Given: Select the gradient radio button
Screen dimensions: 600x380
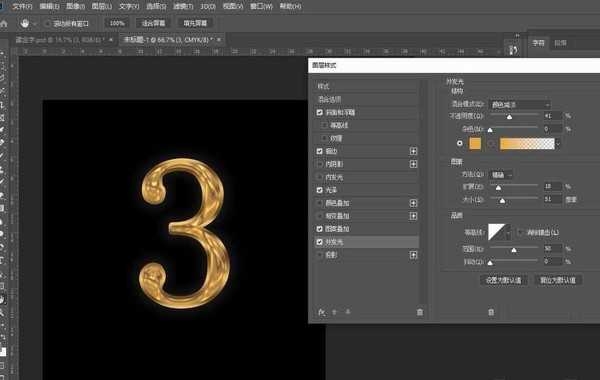Looking at the screenshot, I should tap(492, 144).
